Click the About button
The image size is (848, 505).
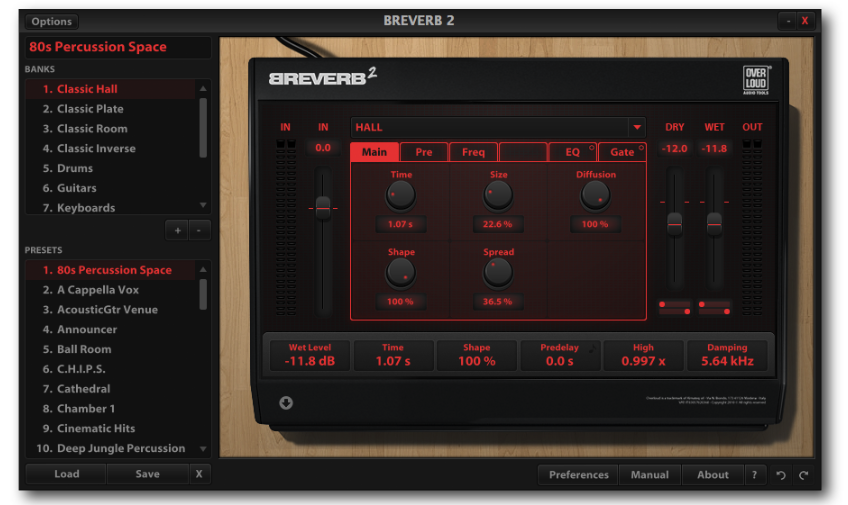point(713,475)
